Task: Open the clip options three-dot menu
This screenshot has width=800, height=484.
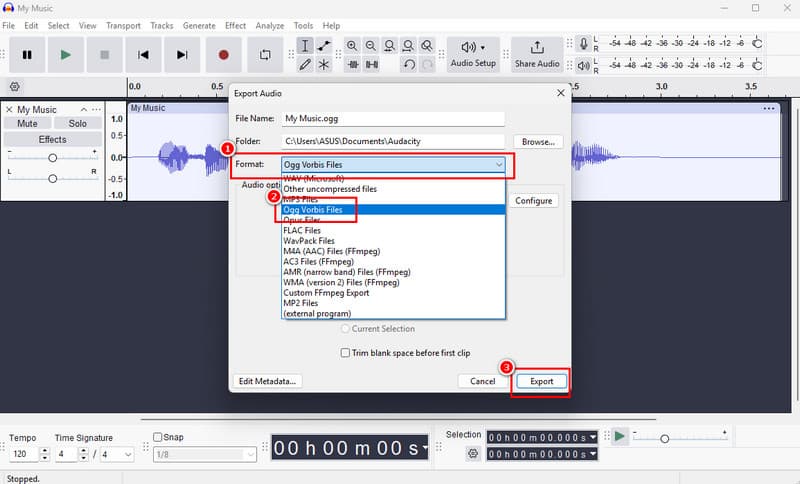Action: coord(769,108)
